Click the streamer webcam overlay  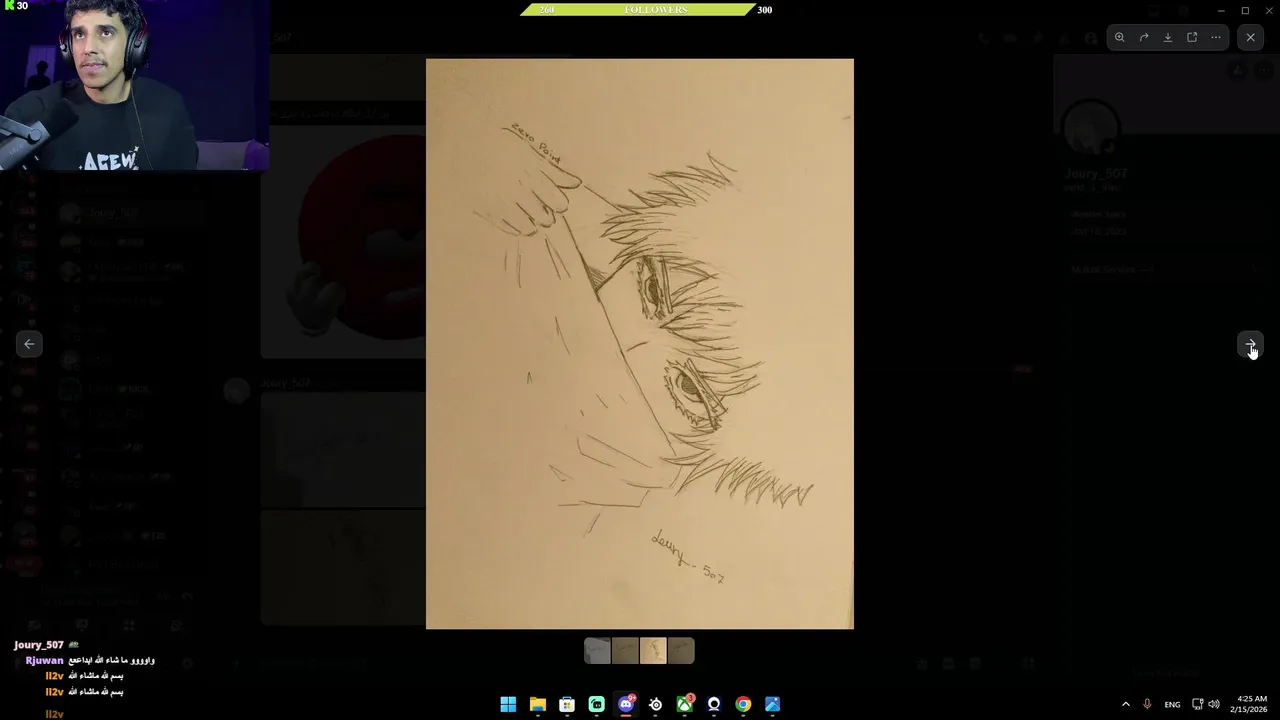[134, 85]
